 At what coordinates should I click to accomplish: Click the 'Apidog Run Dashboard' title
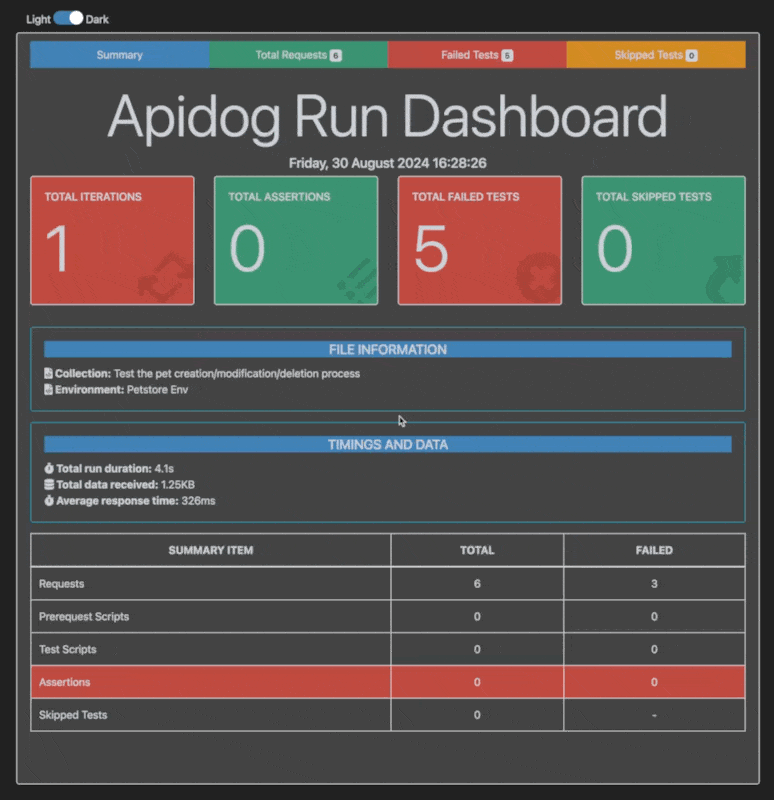point(388,117)
